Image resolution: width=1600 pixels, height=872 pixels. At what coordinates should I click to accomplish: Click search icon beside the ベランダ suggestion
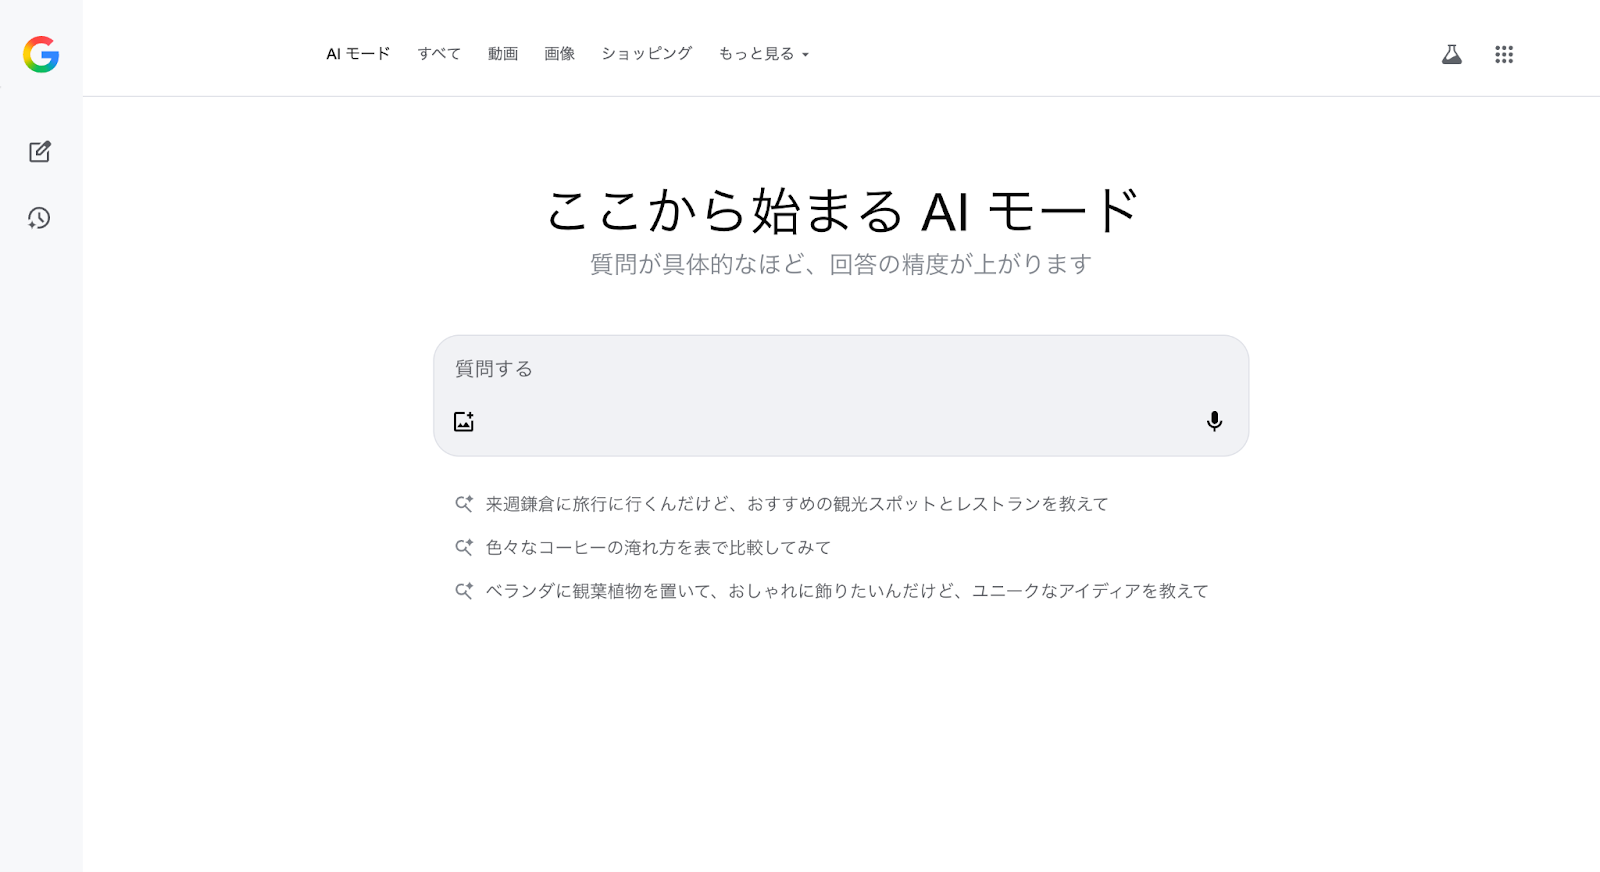click(464, 591)
